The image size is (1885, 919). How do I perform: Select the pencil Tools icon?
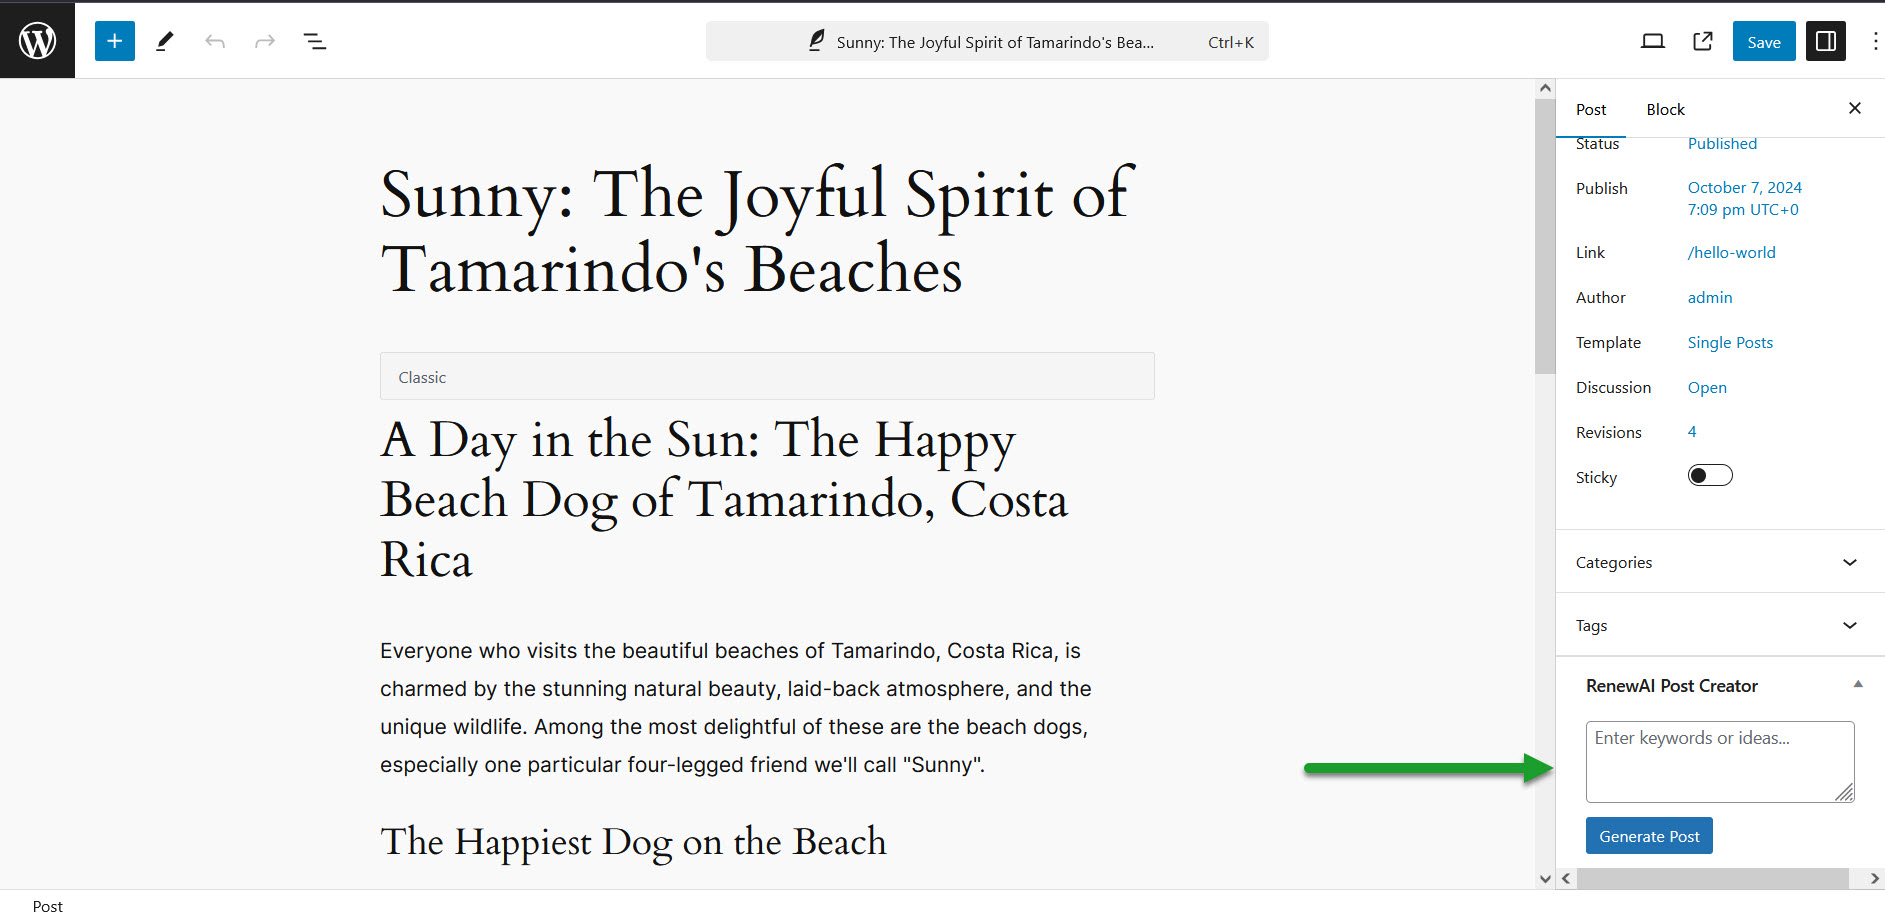pos(165,41)
